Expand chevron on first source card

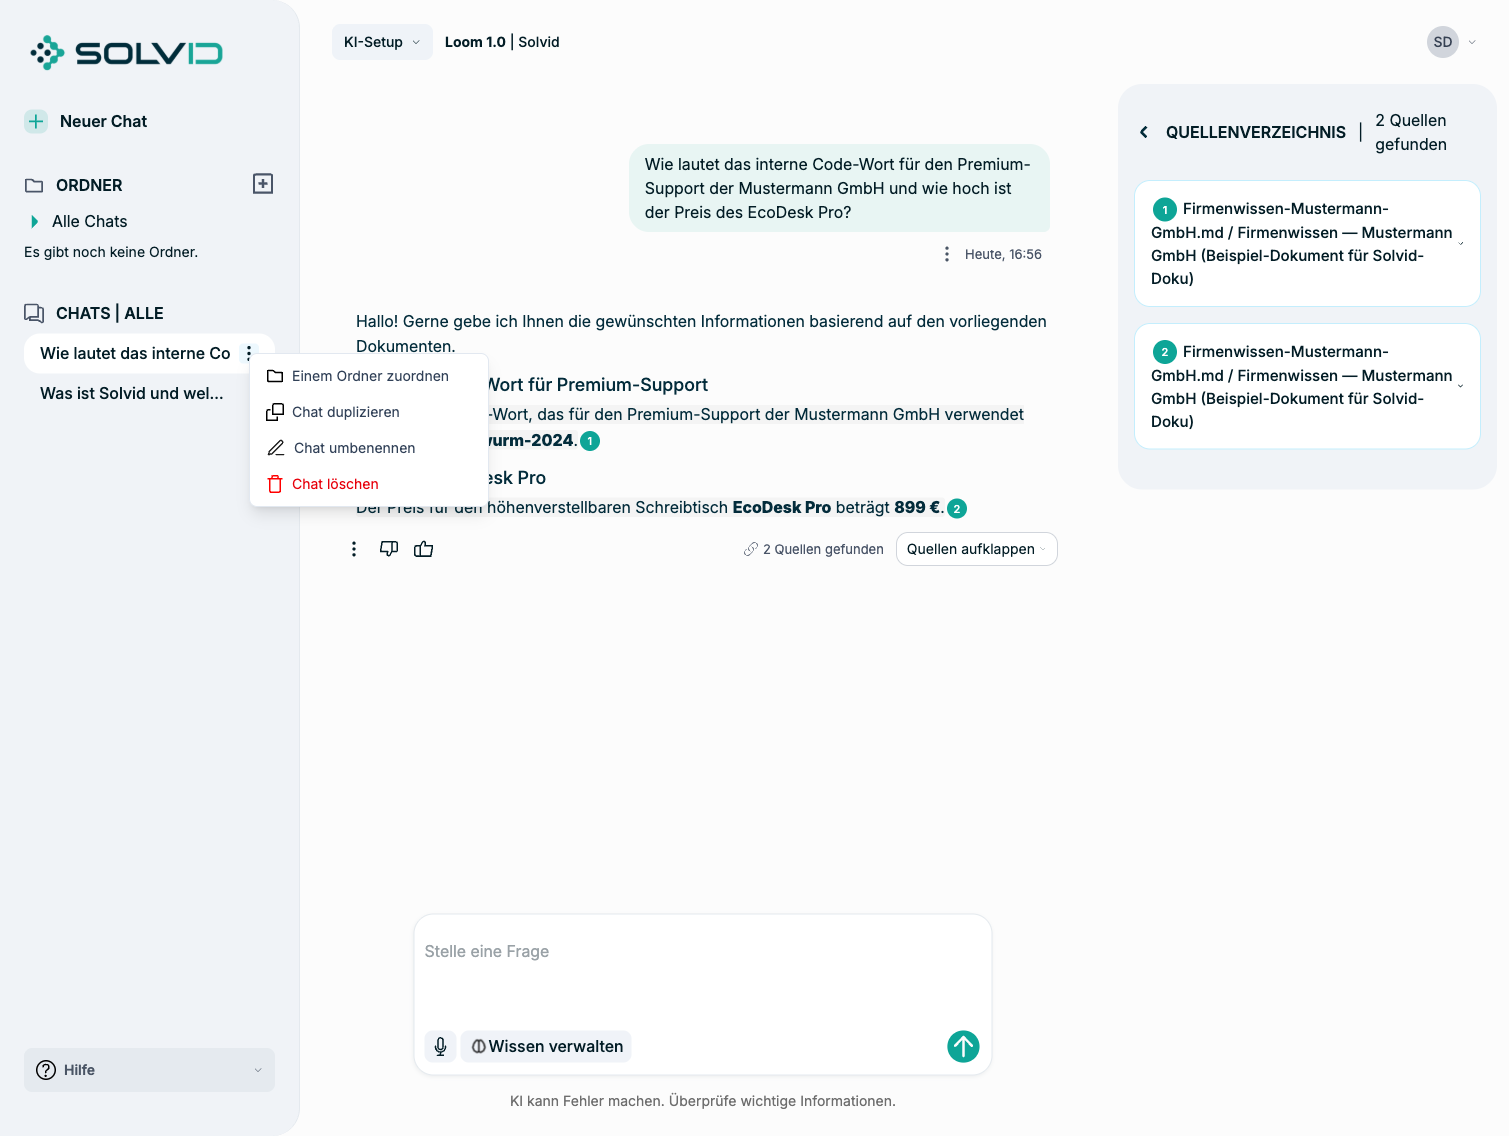[x=1461, y=244]
